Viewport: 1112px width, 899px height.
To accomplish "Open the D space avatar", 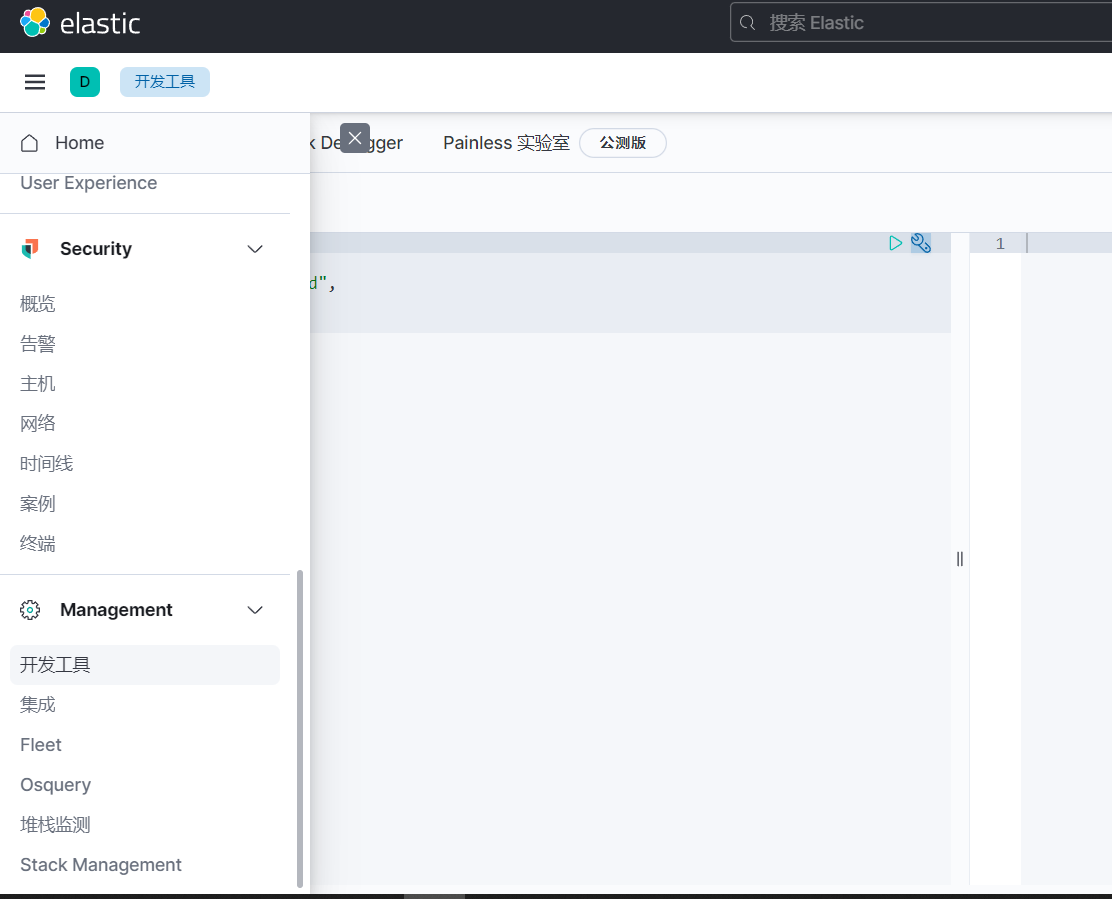I will tap(84, 82).
